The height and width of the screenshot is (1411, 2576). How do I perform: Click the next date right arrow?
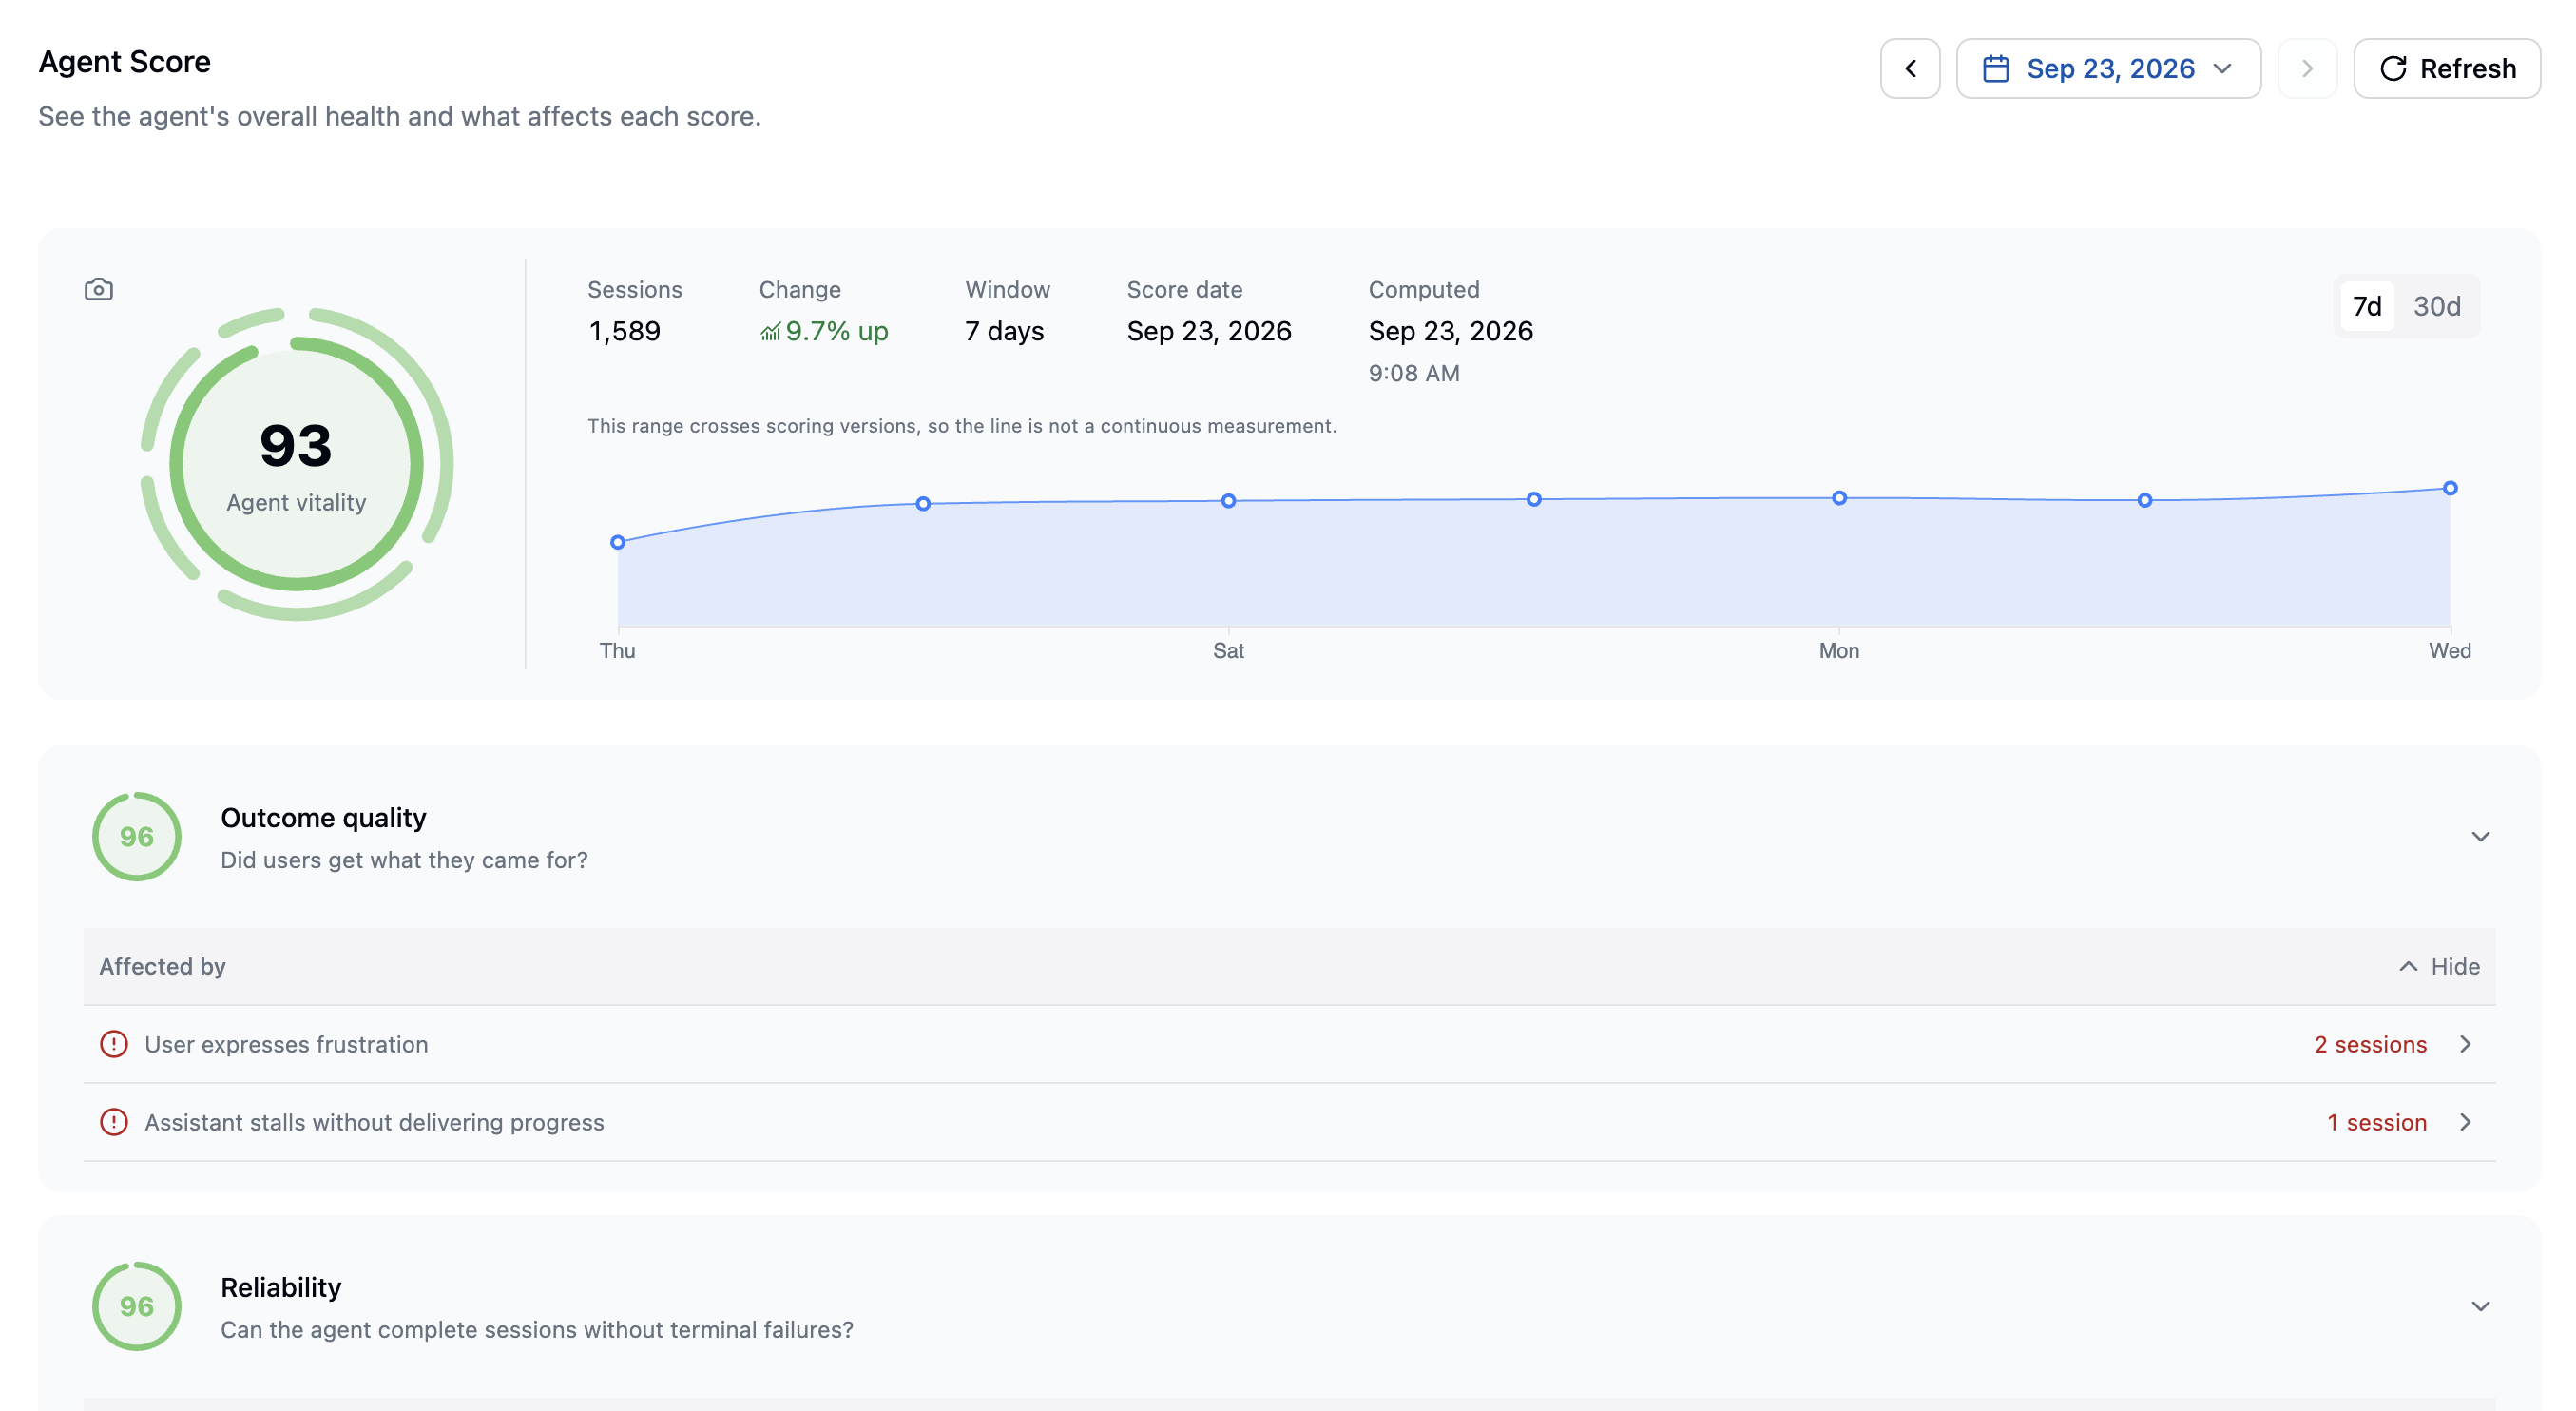[2307, 68]
